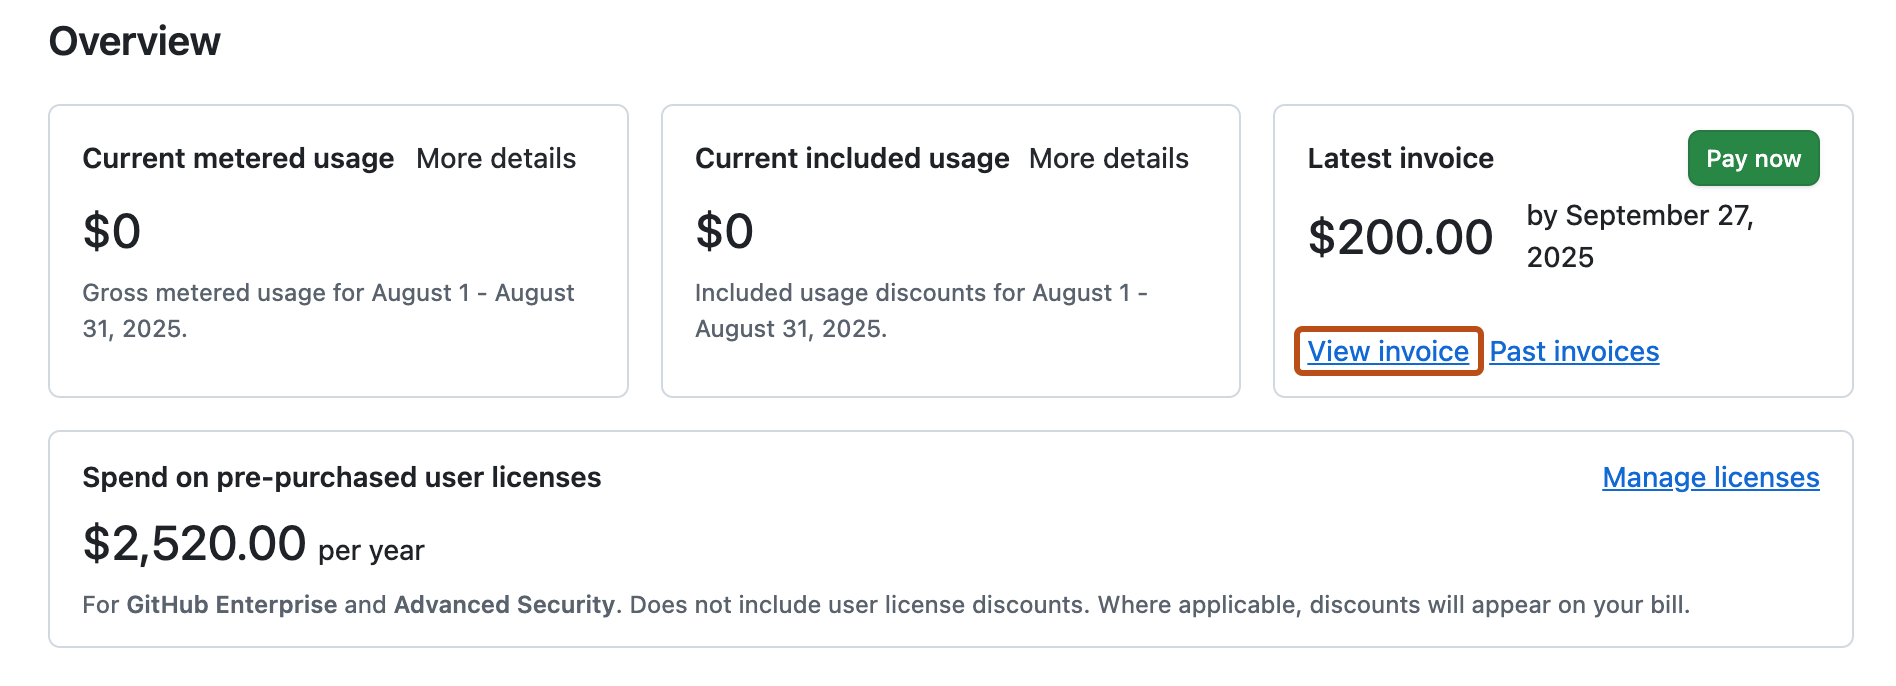Image resolution: width=1896 pixels, height=686 pixels.
Task: Click the green Pay now button
Action: [x=1753, y=158]
